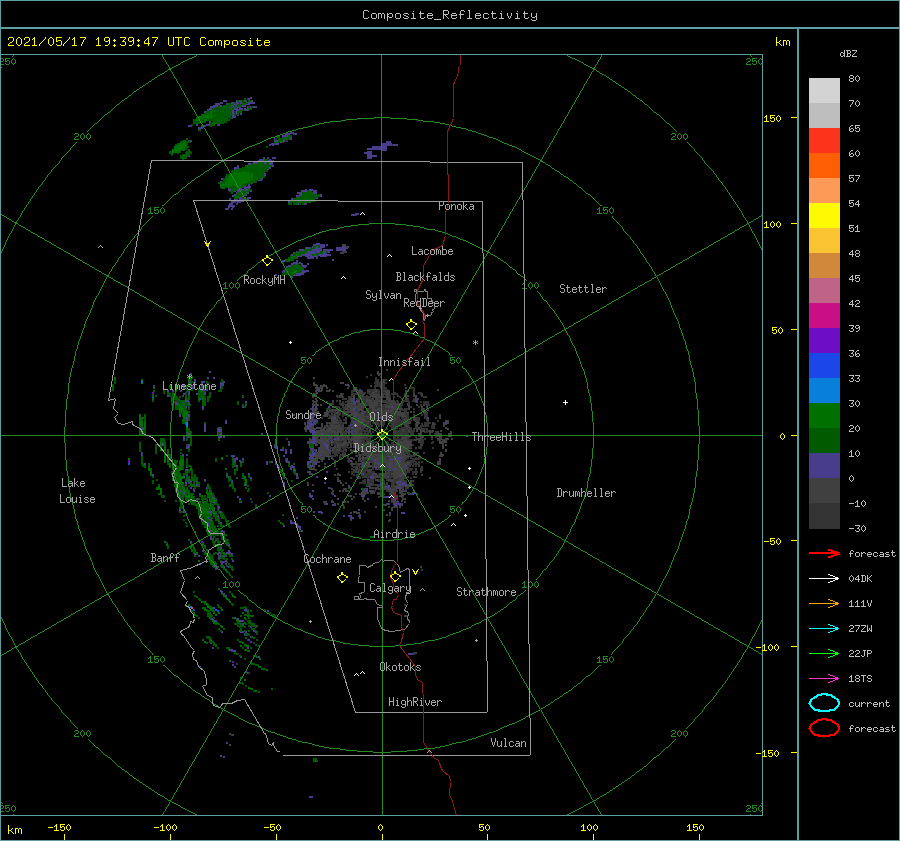
Task: Click the RedDeer city label
Action: [424, 303]
